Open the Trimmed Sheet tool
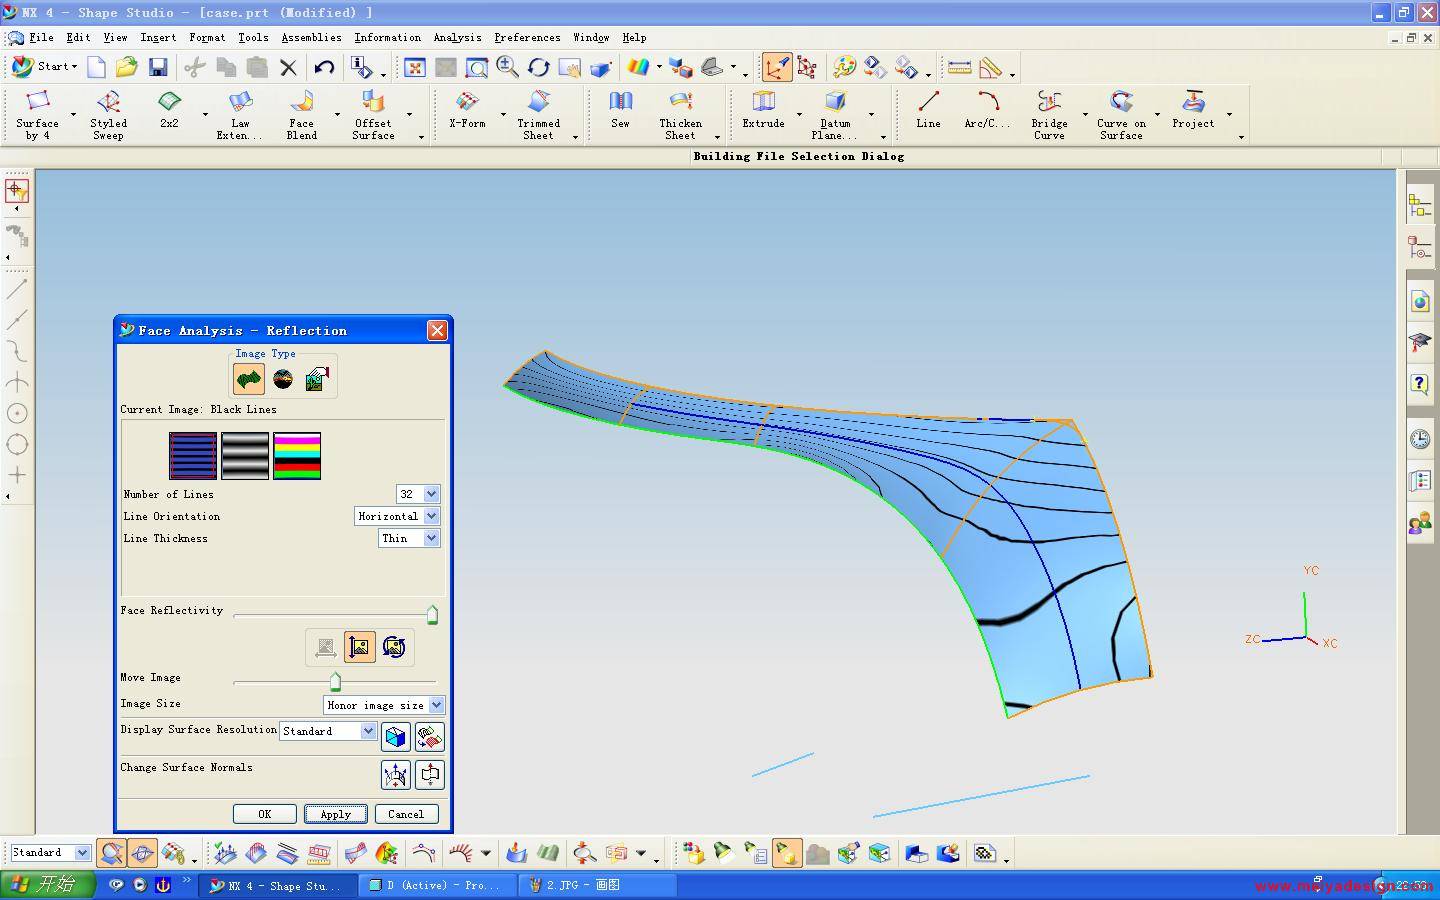 538,114
